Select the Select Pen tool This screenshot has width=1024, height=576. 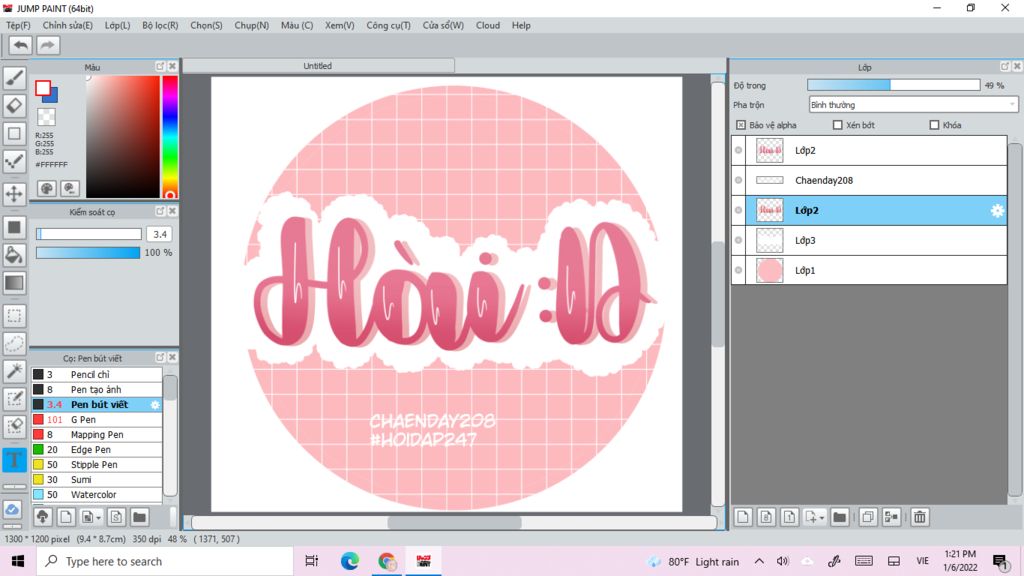(14, 399)
